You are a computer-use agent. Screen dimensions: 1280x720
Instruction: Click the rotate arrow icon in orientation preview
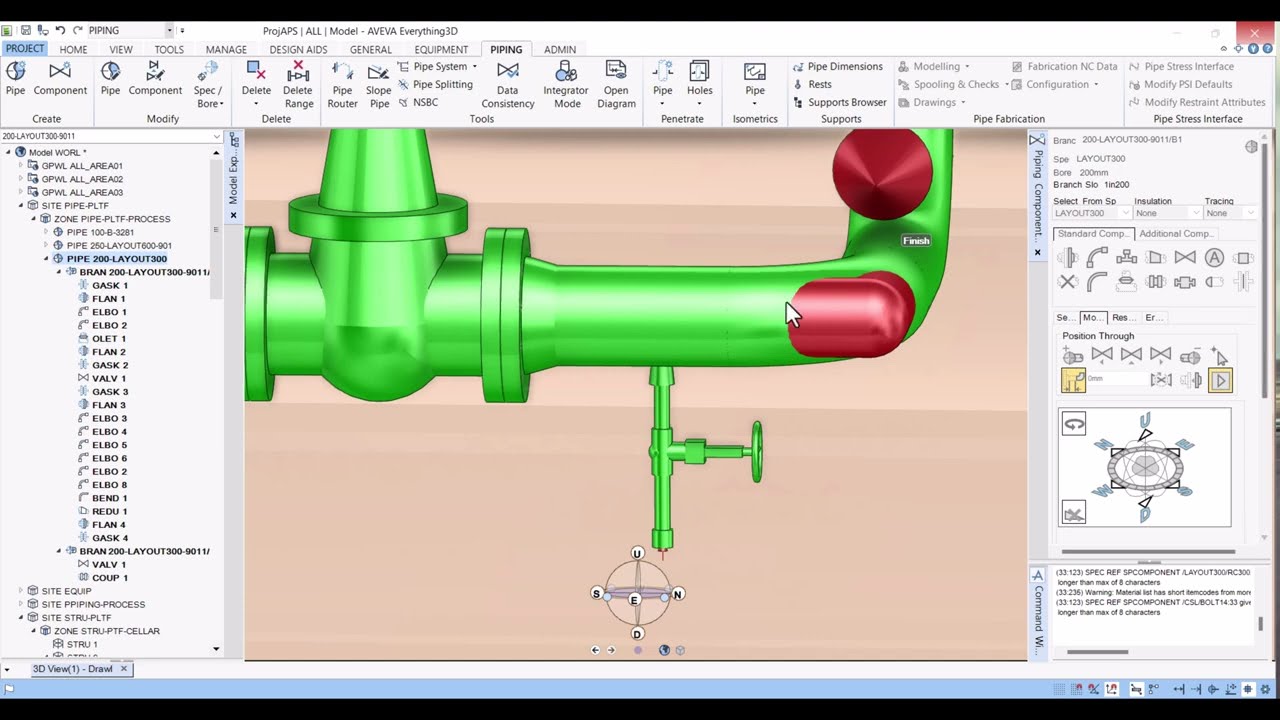pos(1074,424)
